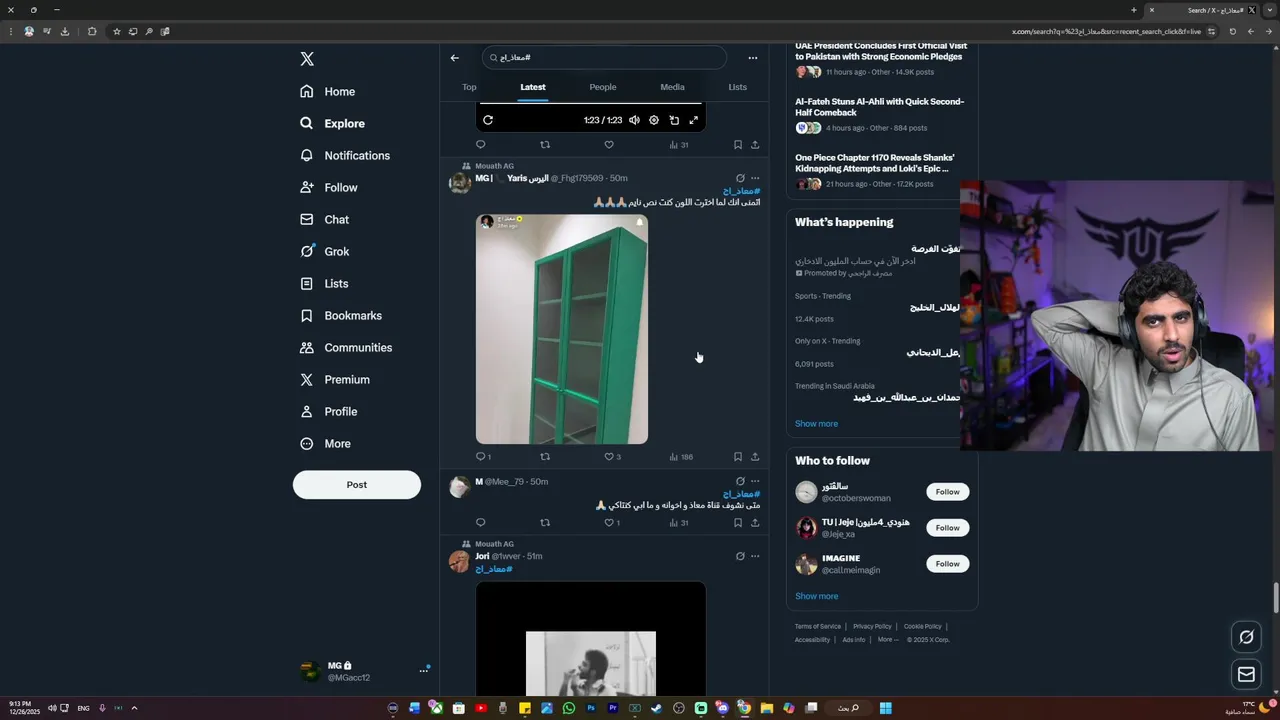The image size is (1280, 720).
Task: Click the X search input field
Action: [604, 58]
